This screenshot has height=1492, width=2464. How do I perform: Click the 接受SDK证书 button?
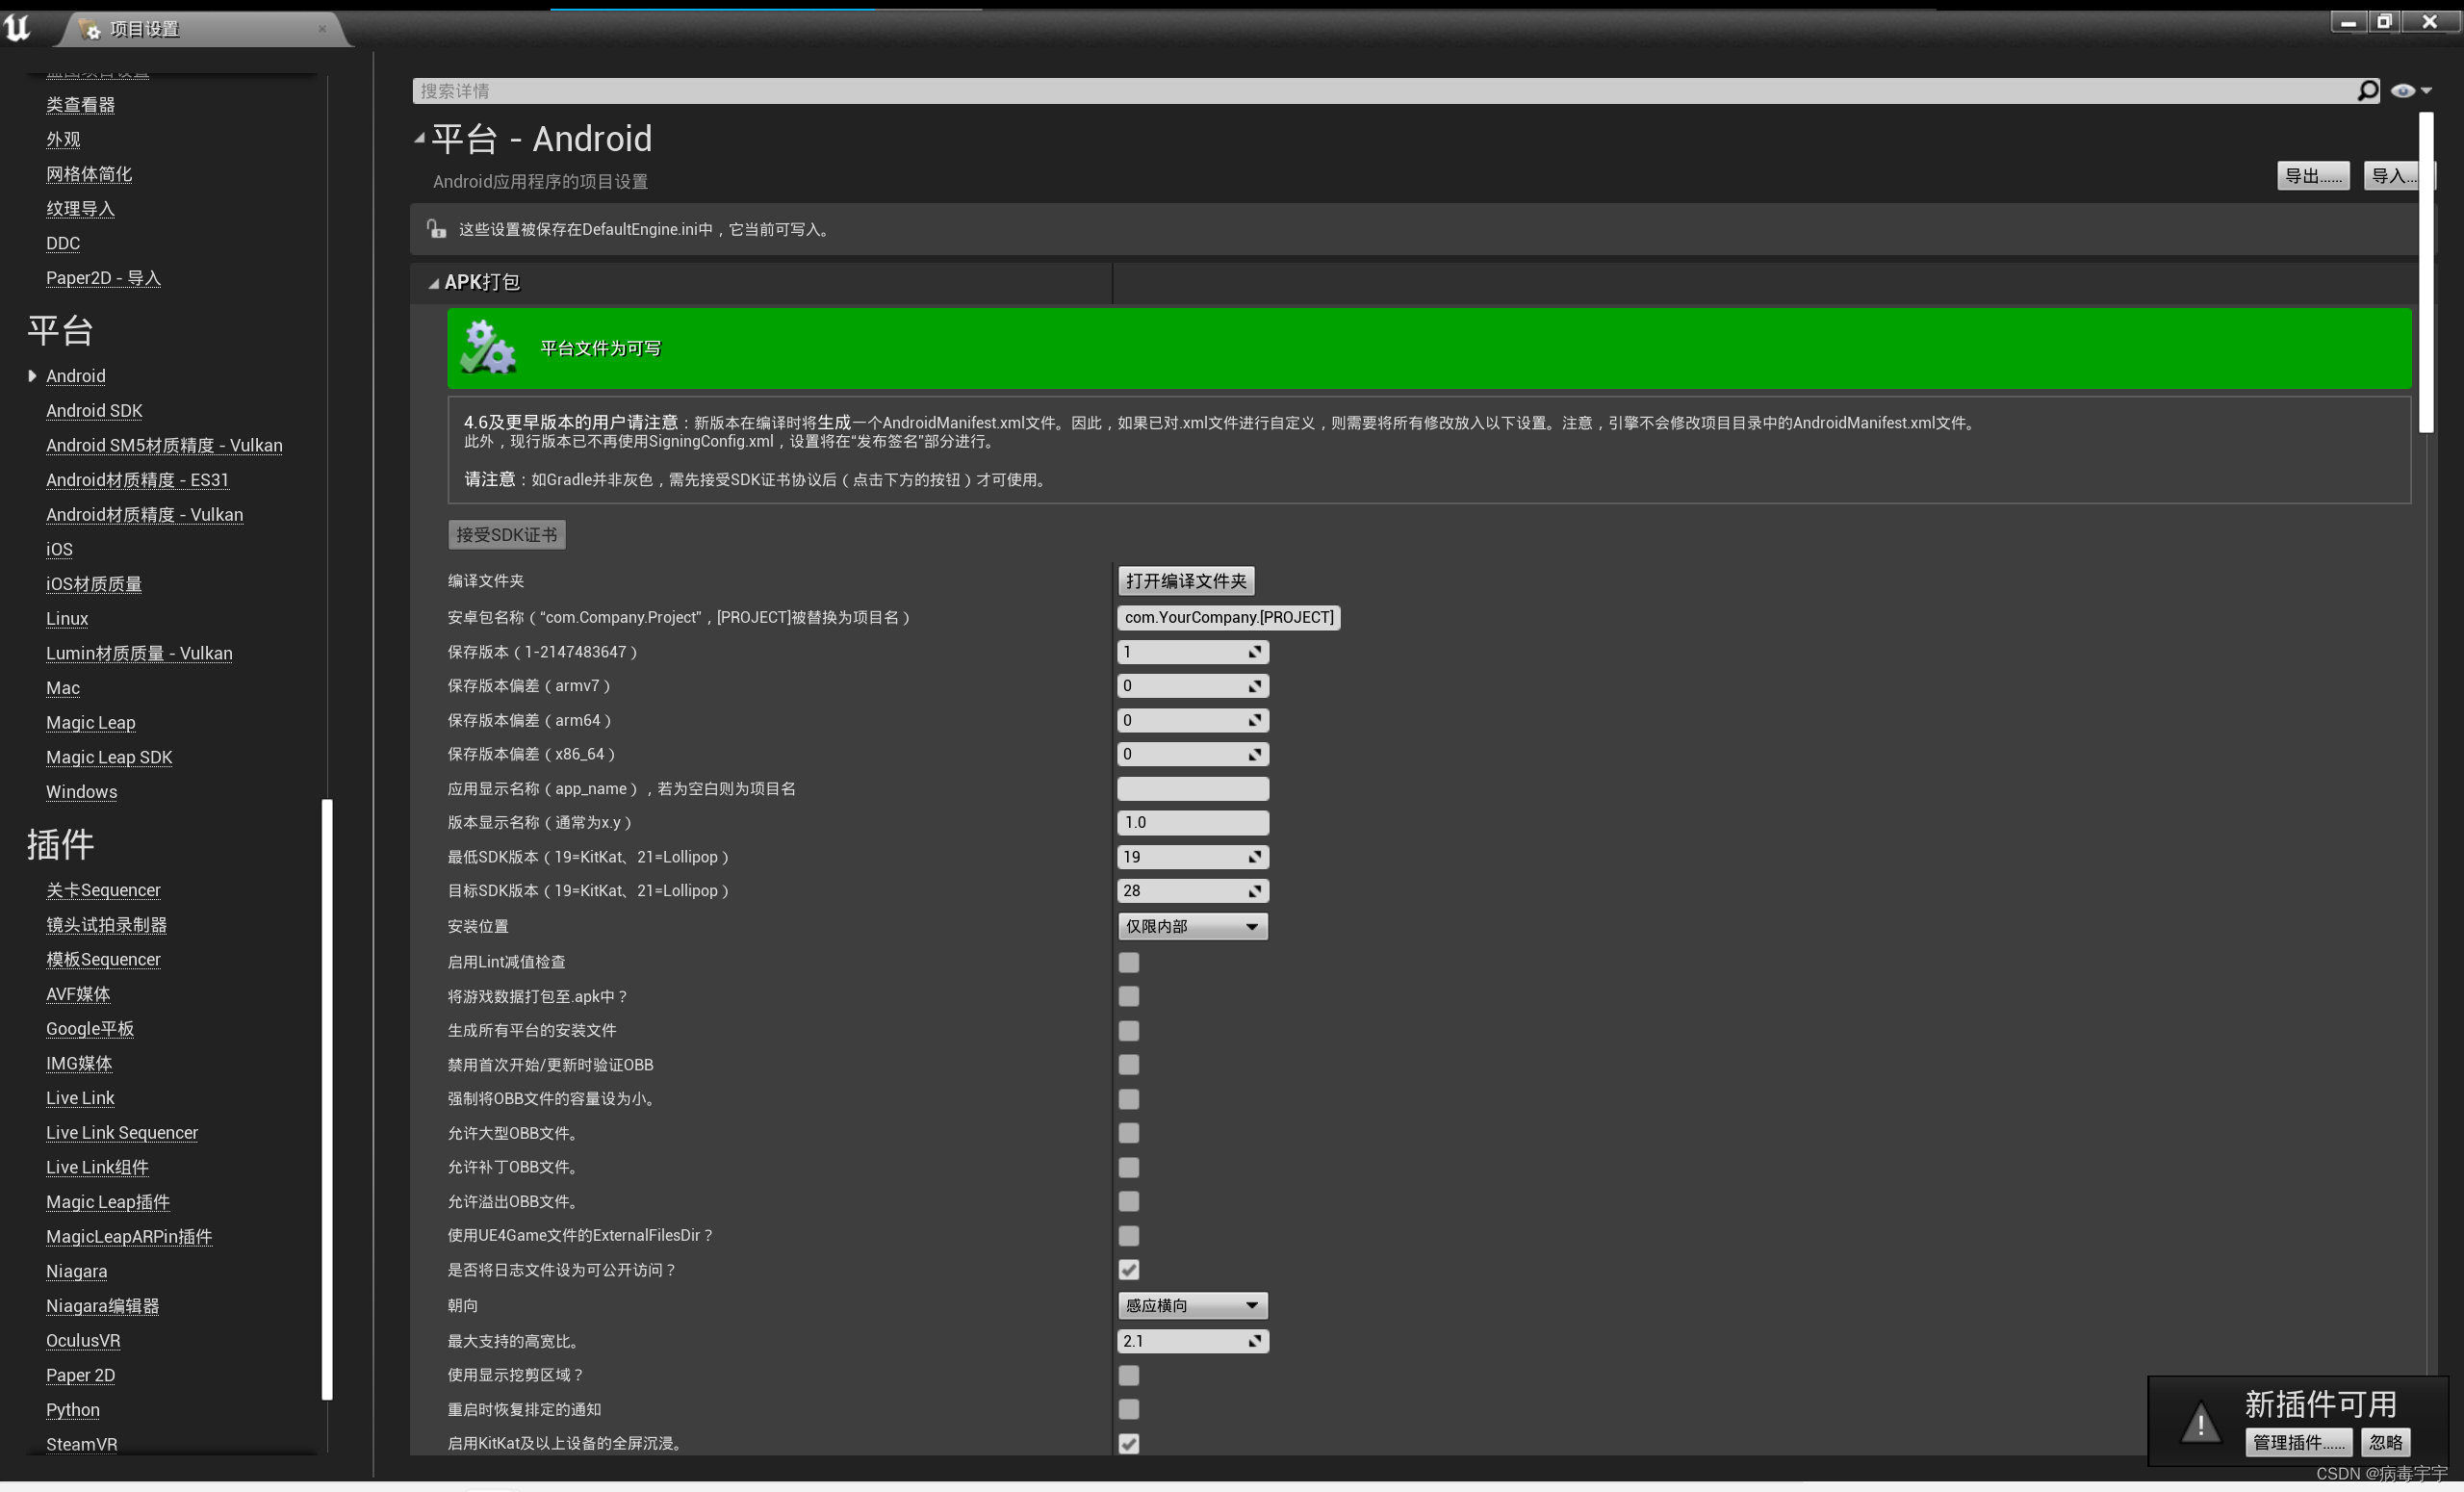tap(506, 535)
